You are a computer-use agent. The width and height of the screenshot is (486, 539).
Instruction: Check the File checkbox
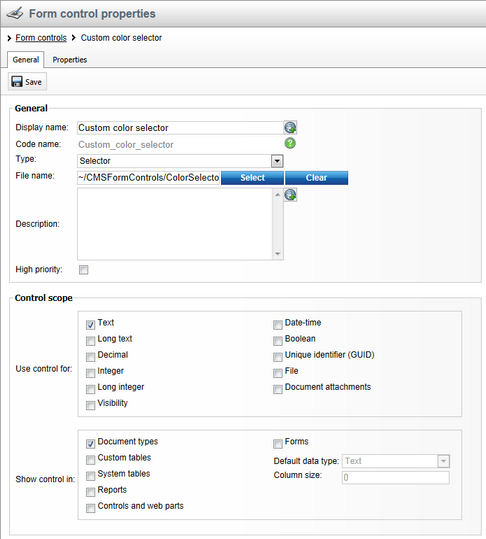pos(278,373)
